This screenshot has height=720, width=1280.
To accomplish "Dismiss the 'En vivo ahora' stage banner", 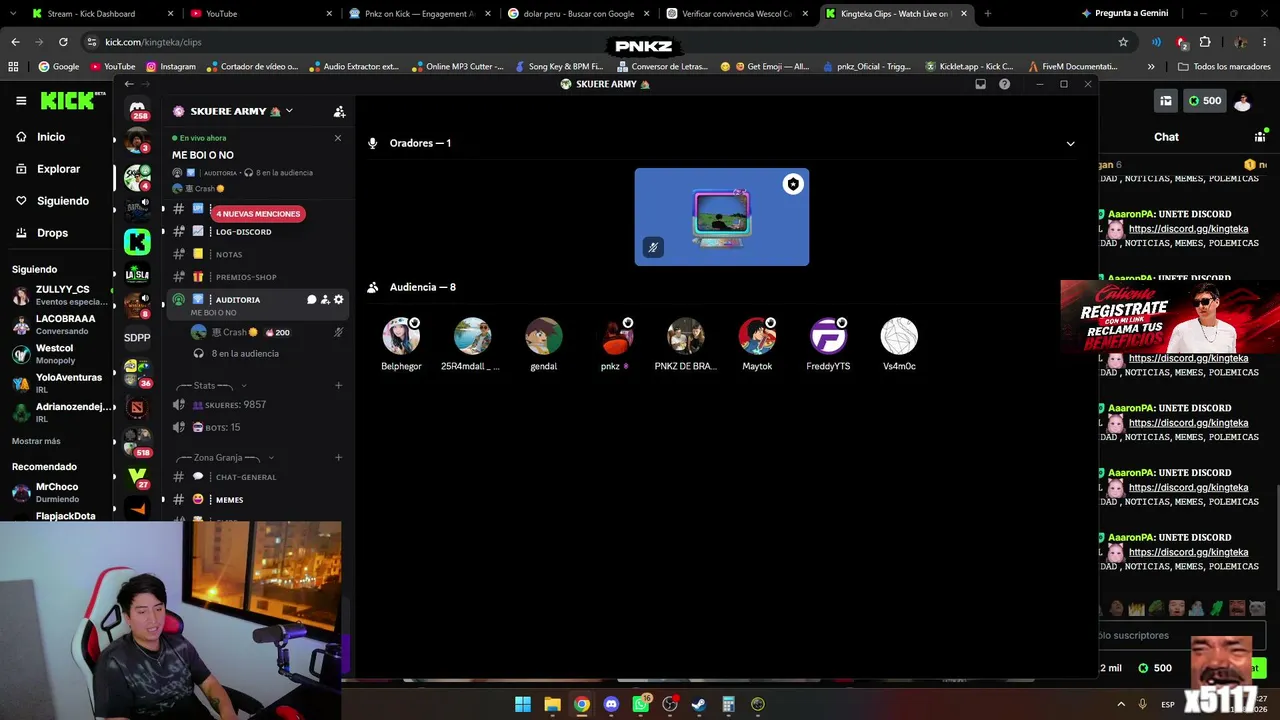I will [x=338, y=138].
